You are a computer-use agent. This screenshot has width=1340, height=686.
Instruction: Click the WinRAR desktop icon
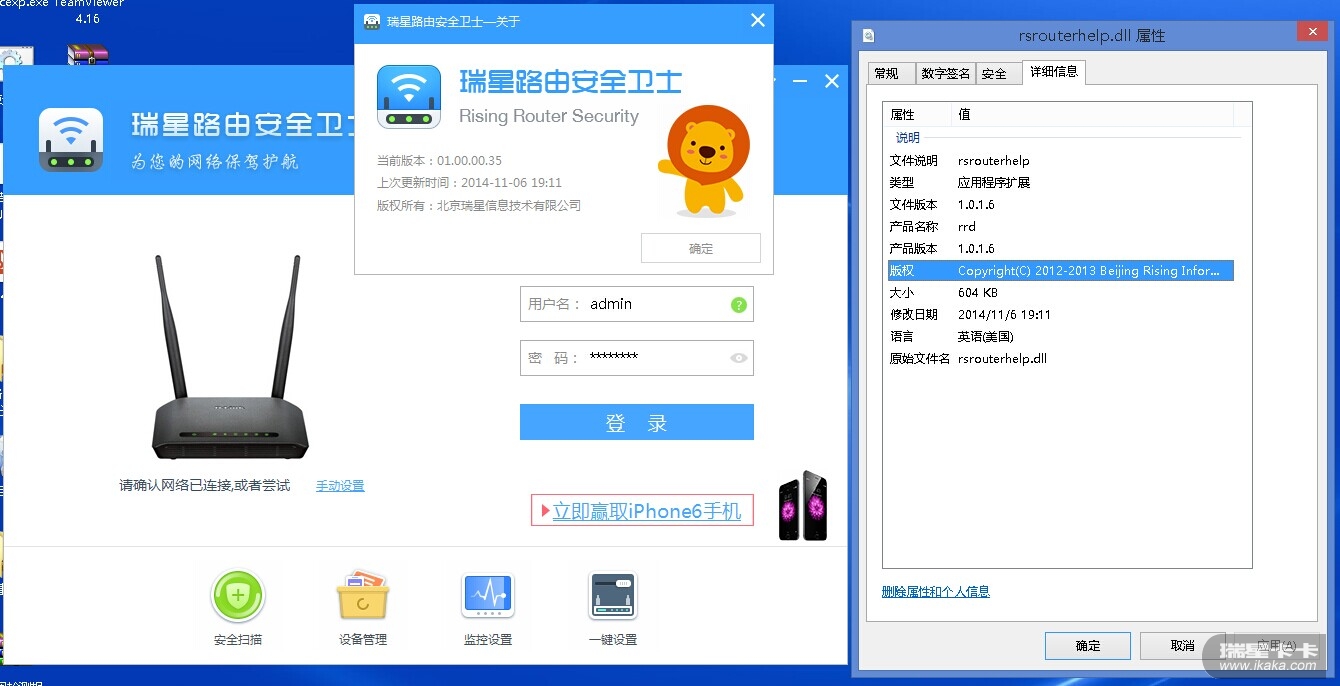coord(88,55)
